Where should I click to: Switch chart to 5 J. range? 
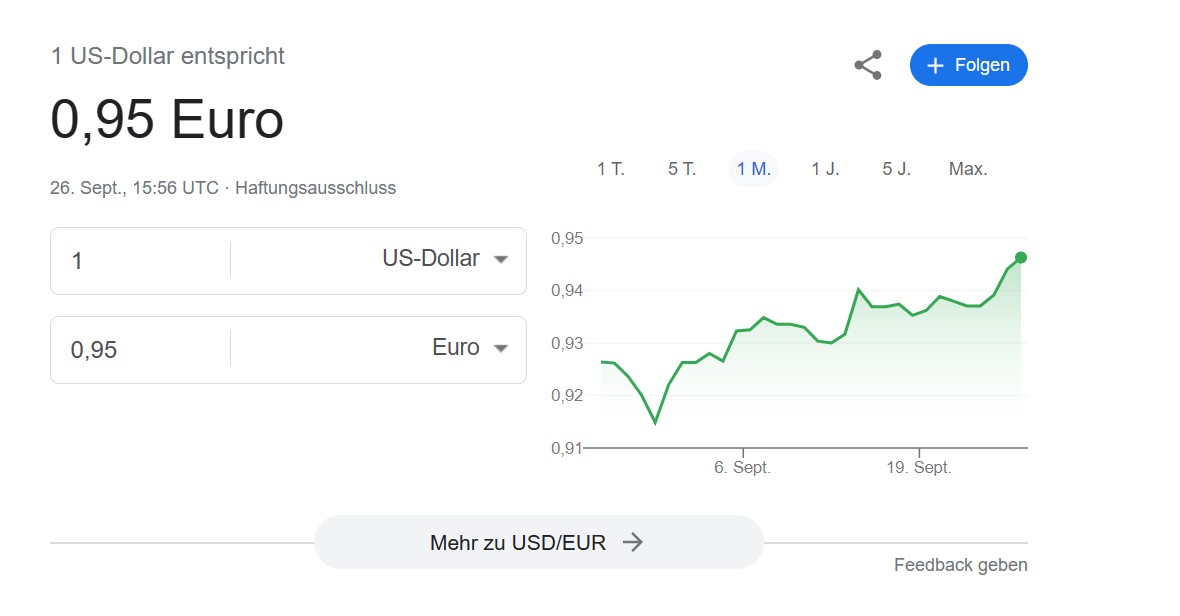(896, 169)
